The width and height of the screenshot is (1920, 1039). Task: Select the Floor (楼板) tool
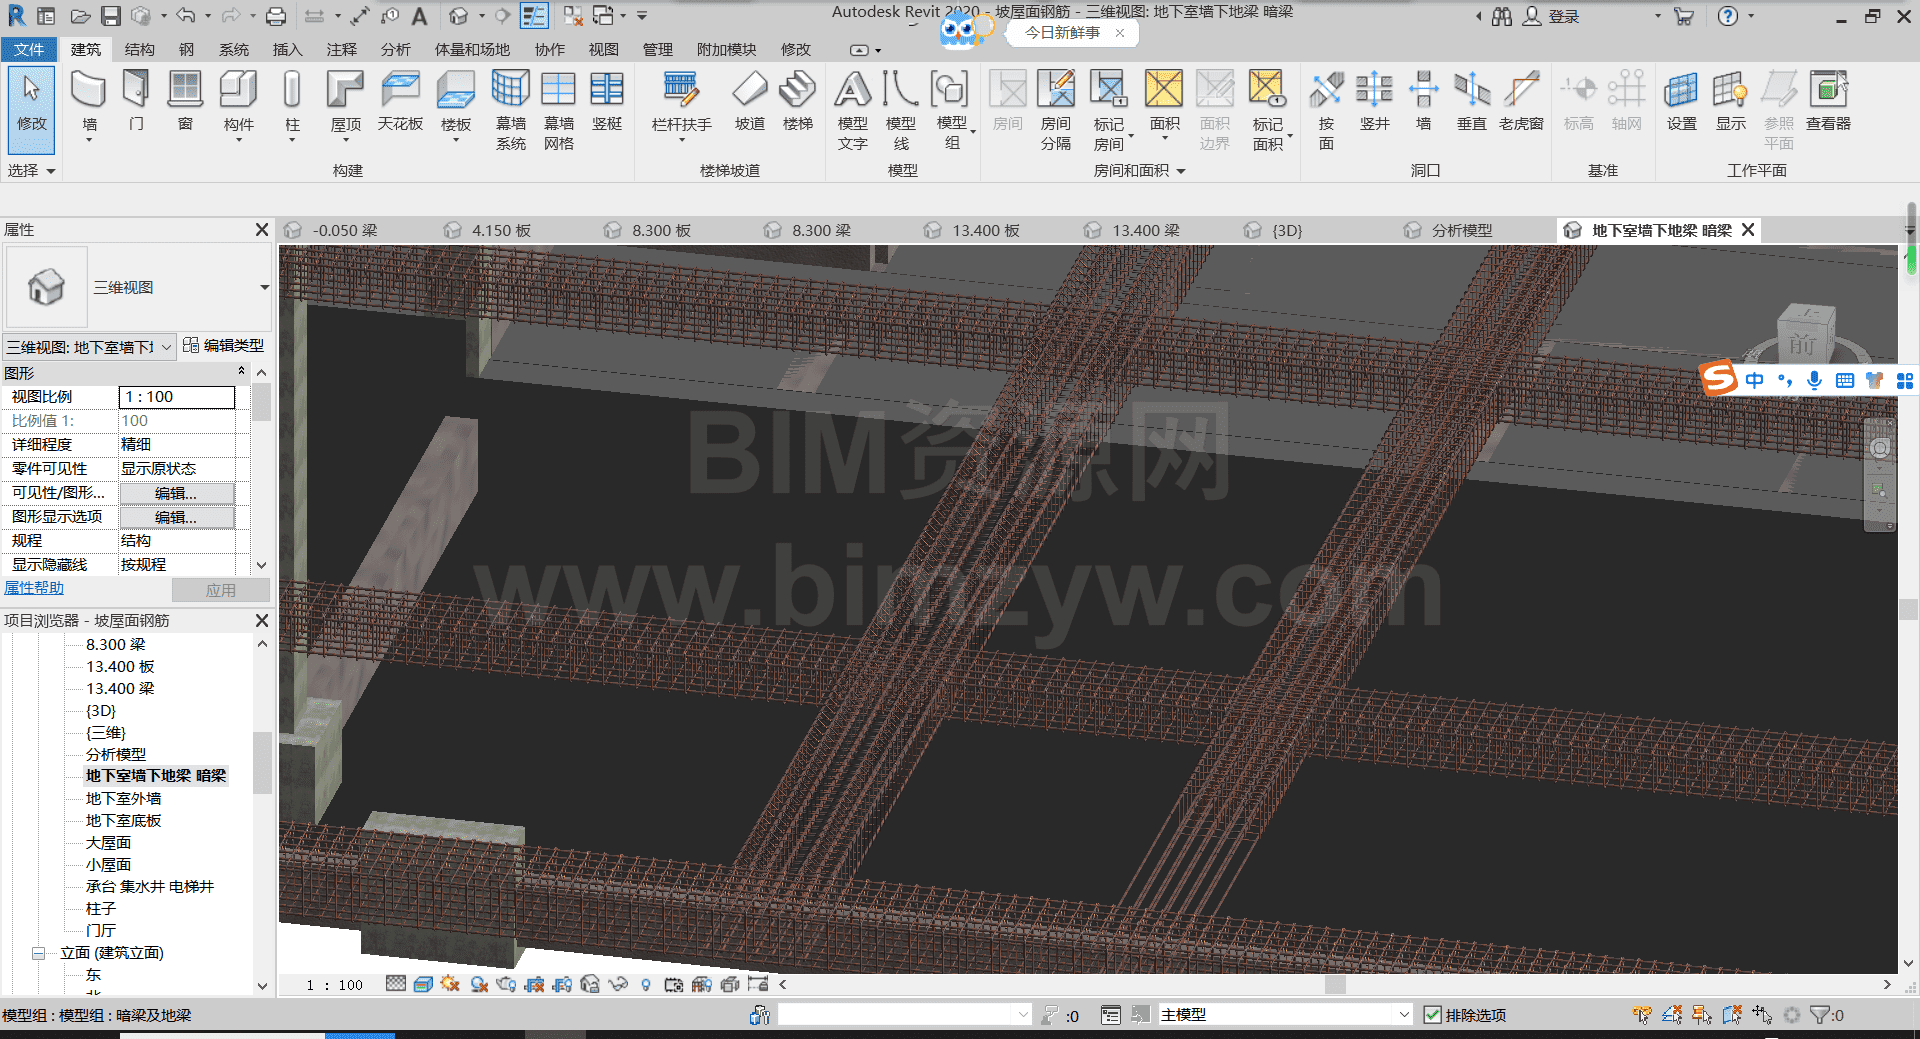(x=456, y=104)
